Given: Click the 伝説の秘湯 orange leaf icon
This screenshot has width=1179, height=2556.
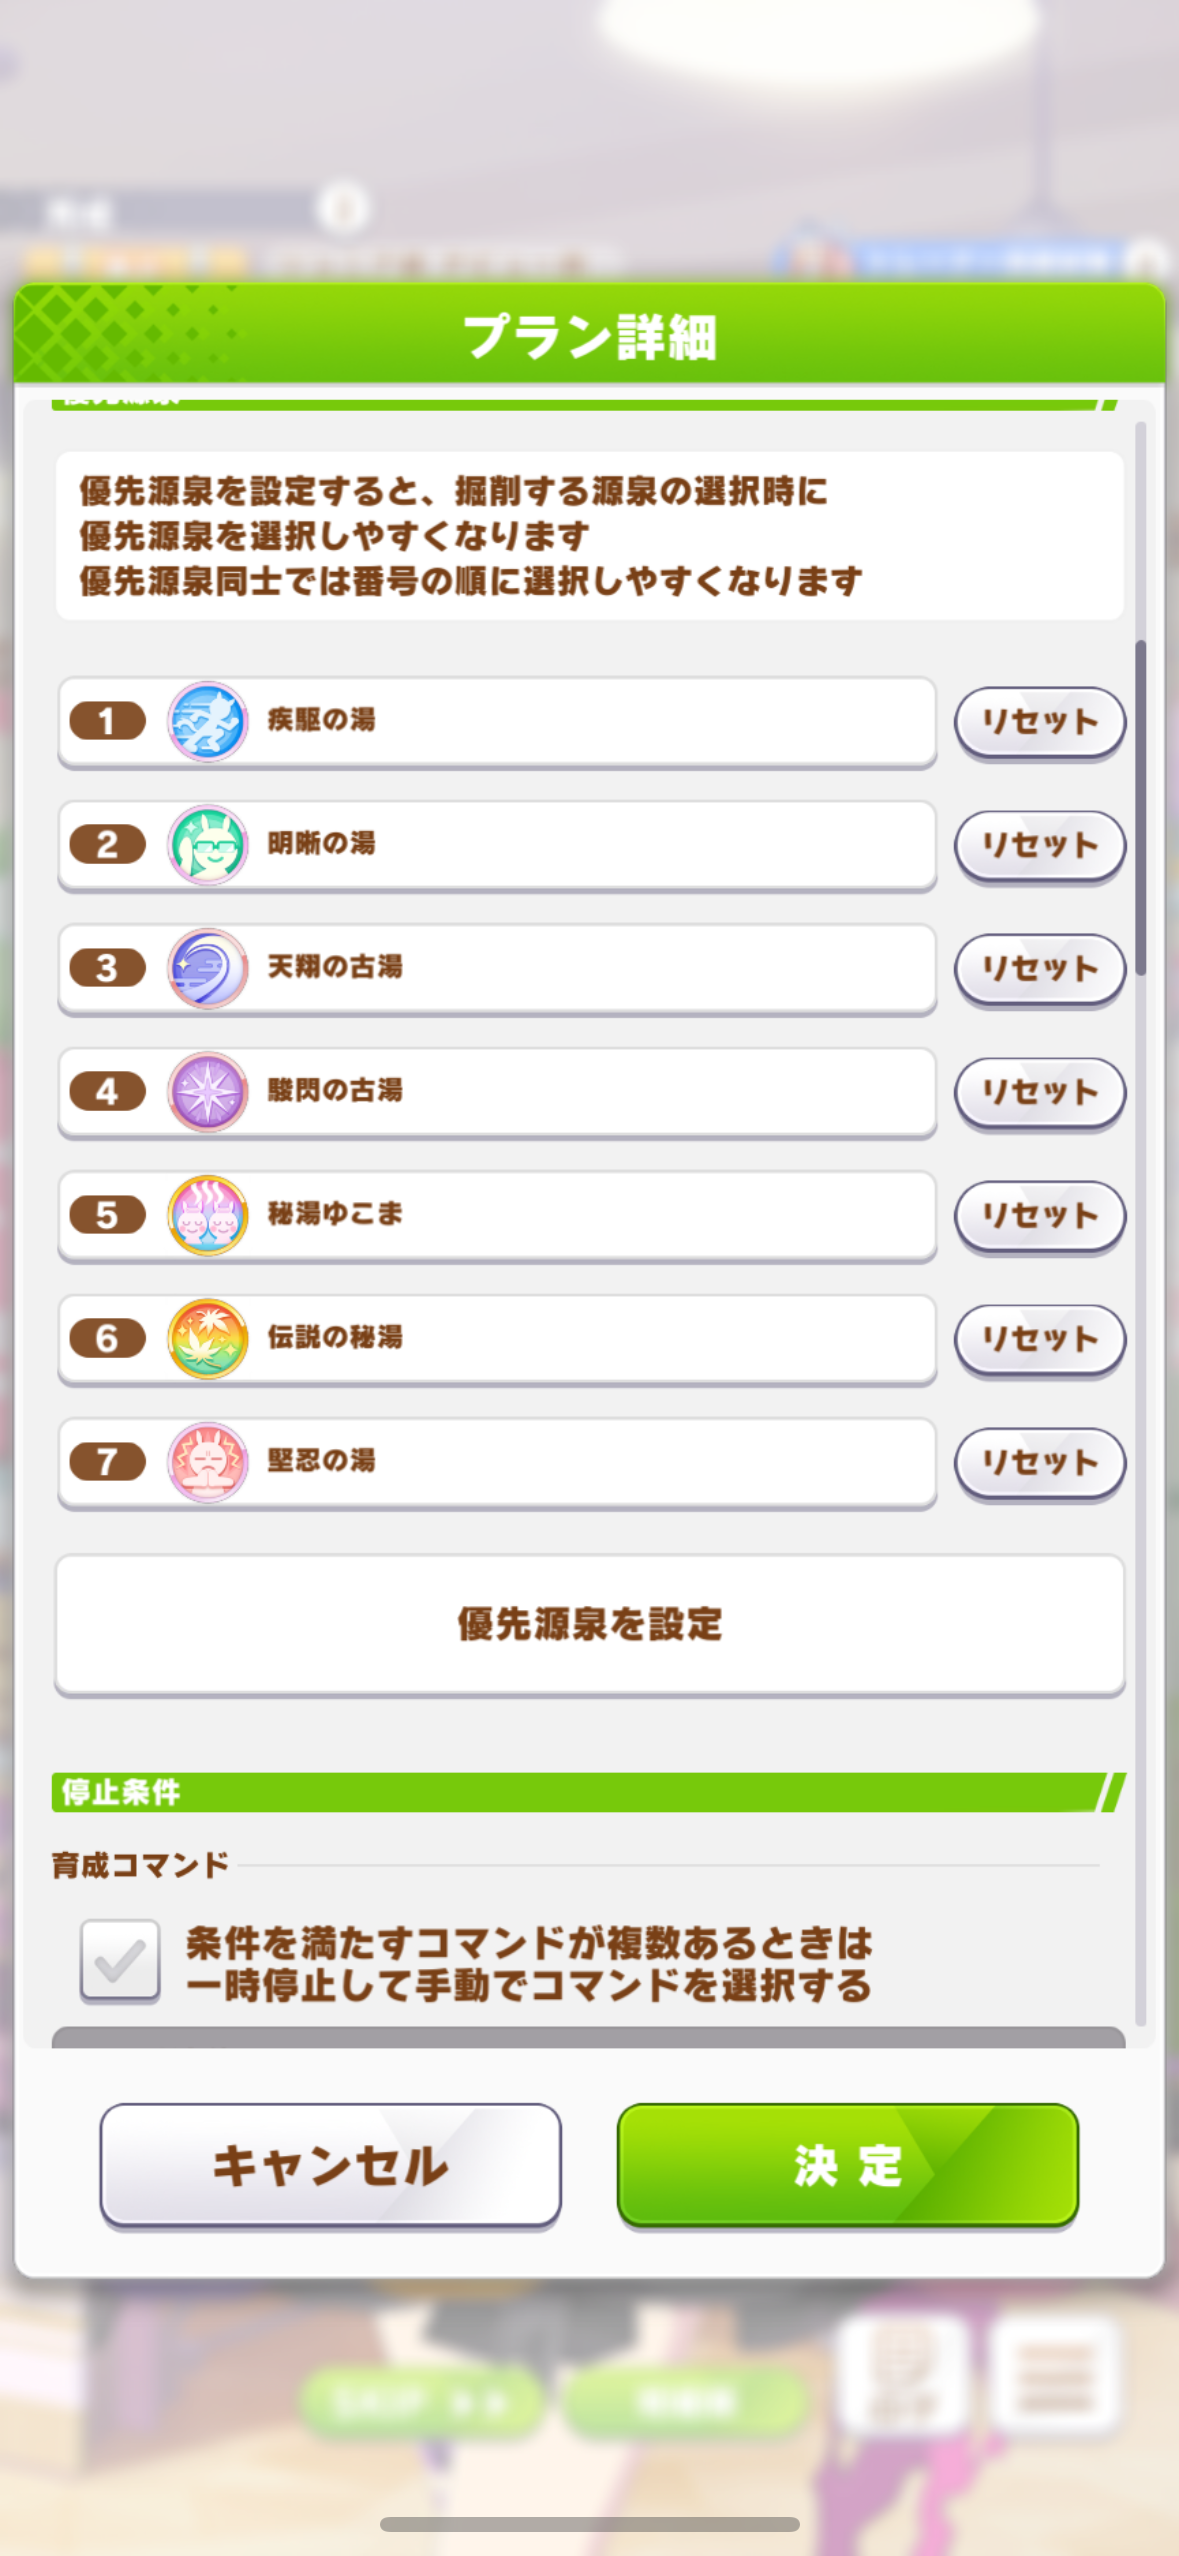Looking at the screenshot, I should [207, 1339].
